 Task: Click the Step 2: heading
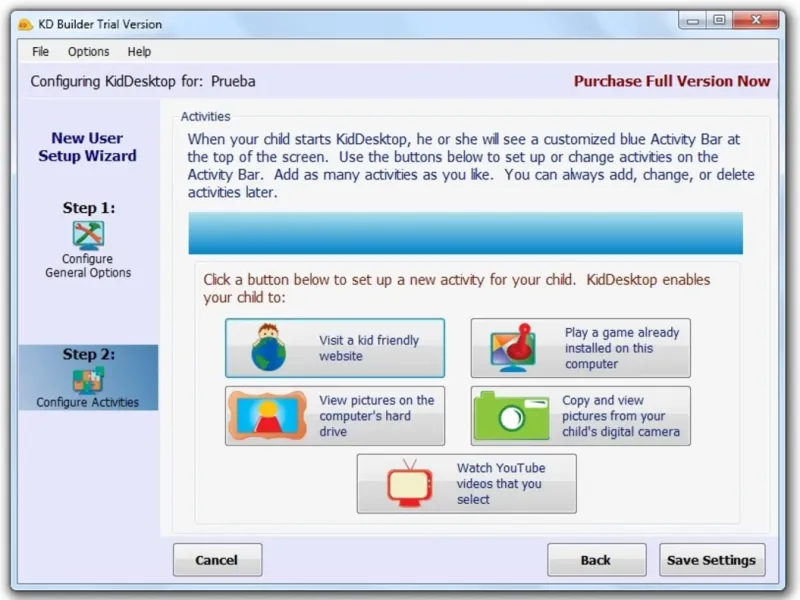89,354
